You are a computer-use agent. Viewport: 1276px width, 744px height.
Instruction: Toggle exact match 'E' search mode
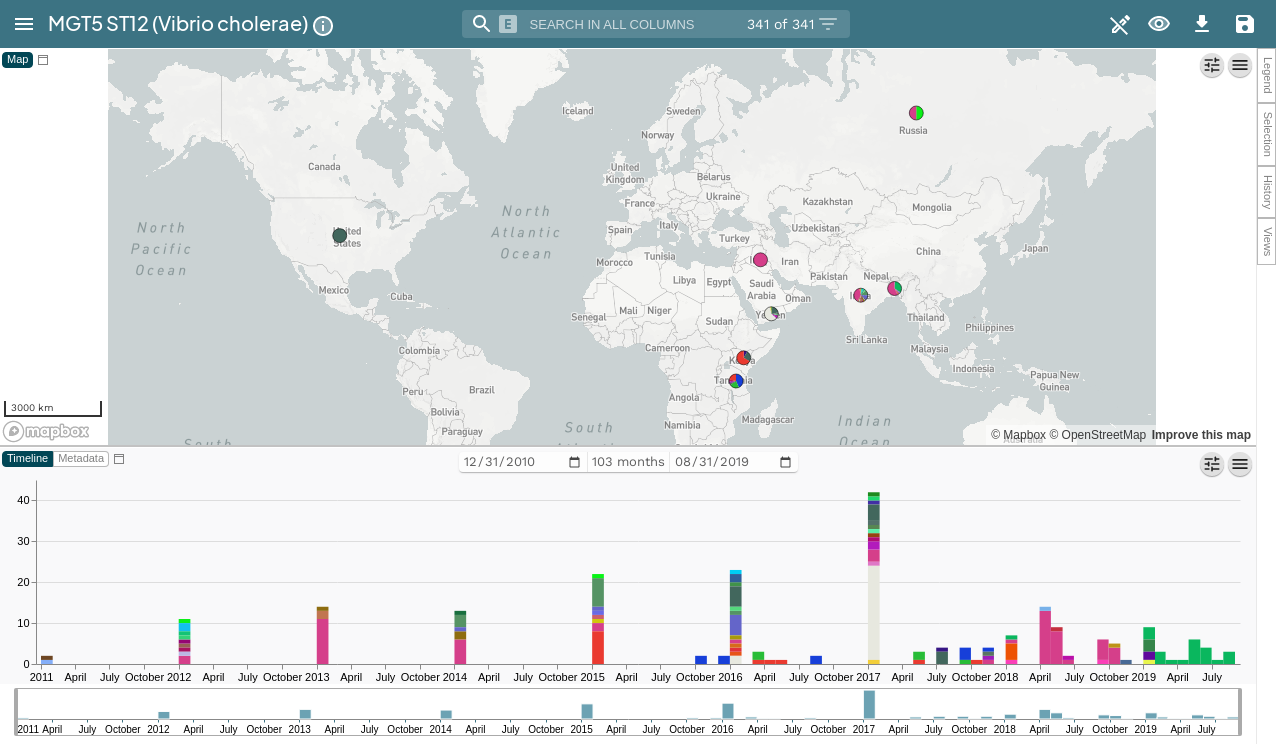[x=508, y=24]
